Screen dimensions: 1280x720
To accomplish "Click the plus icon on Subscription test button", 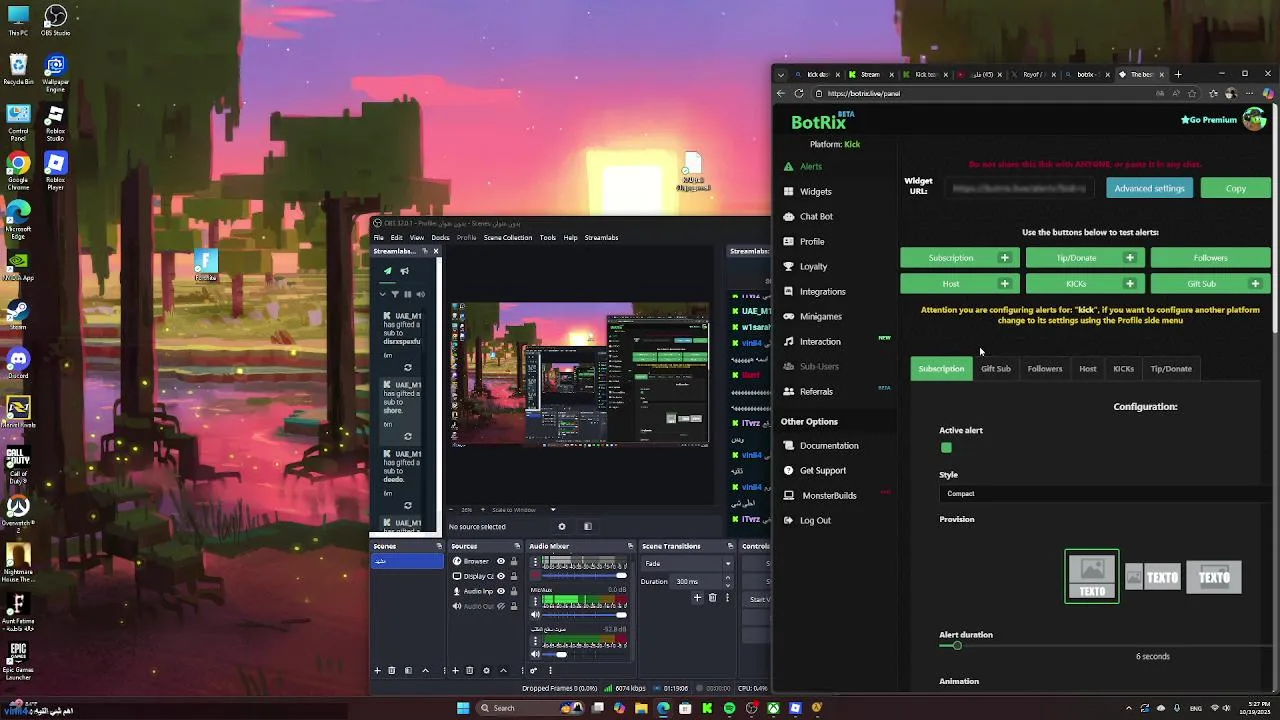I will [x=1004, y=258].
